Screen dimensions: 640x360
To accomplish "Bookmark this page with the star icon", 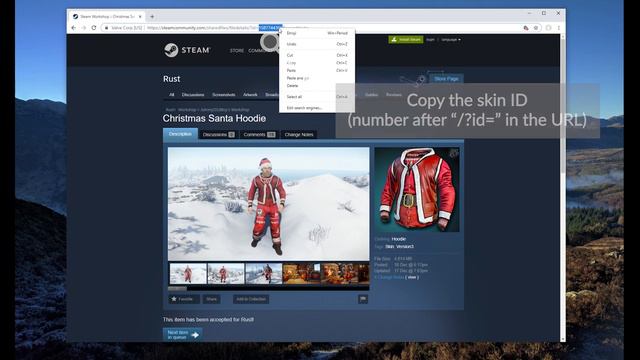I will click(536, 28).
